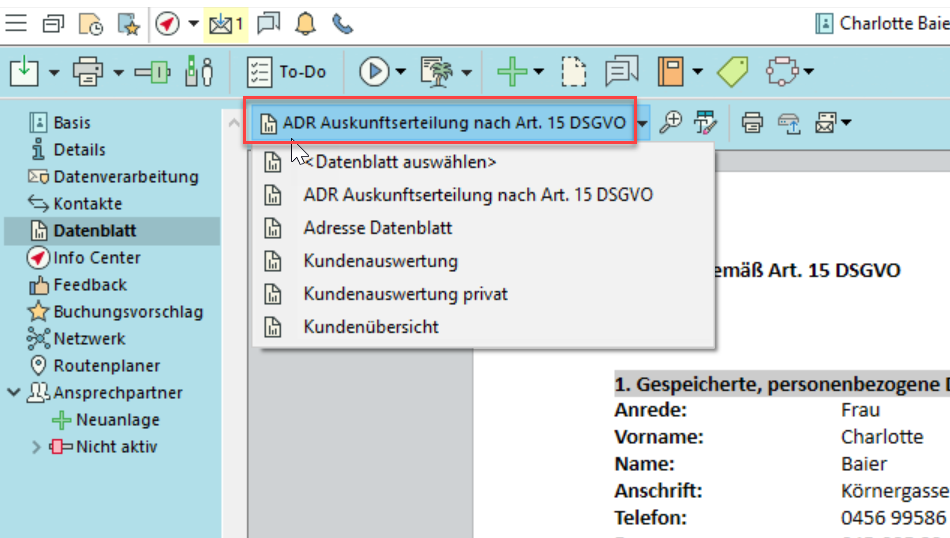950x538 pixels.
Task: Click the green plus add icon
Action: (512, 71)
